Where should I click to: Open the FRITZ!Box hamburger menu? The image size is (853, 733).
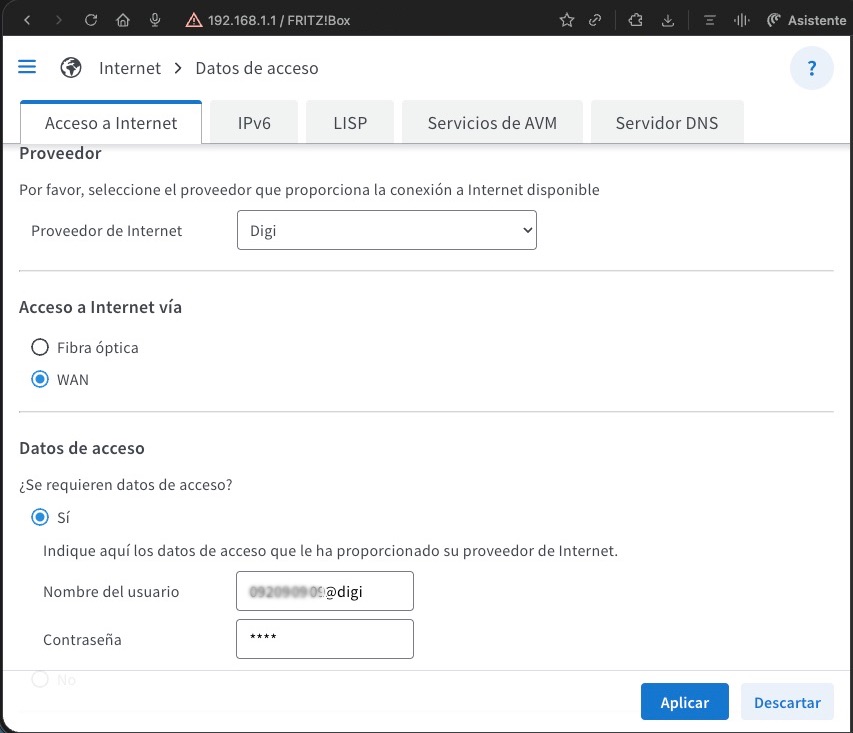[27, 67]
